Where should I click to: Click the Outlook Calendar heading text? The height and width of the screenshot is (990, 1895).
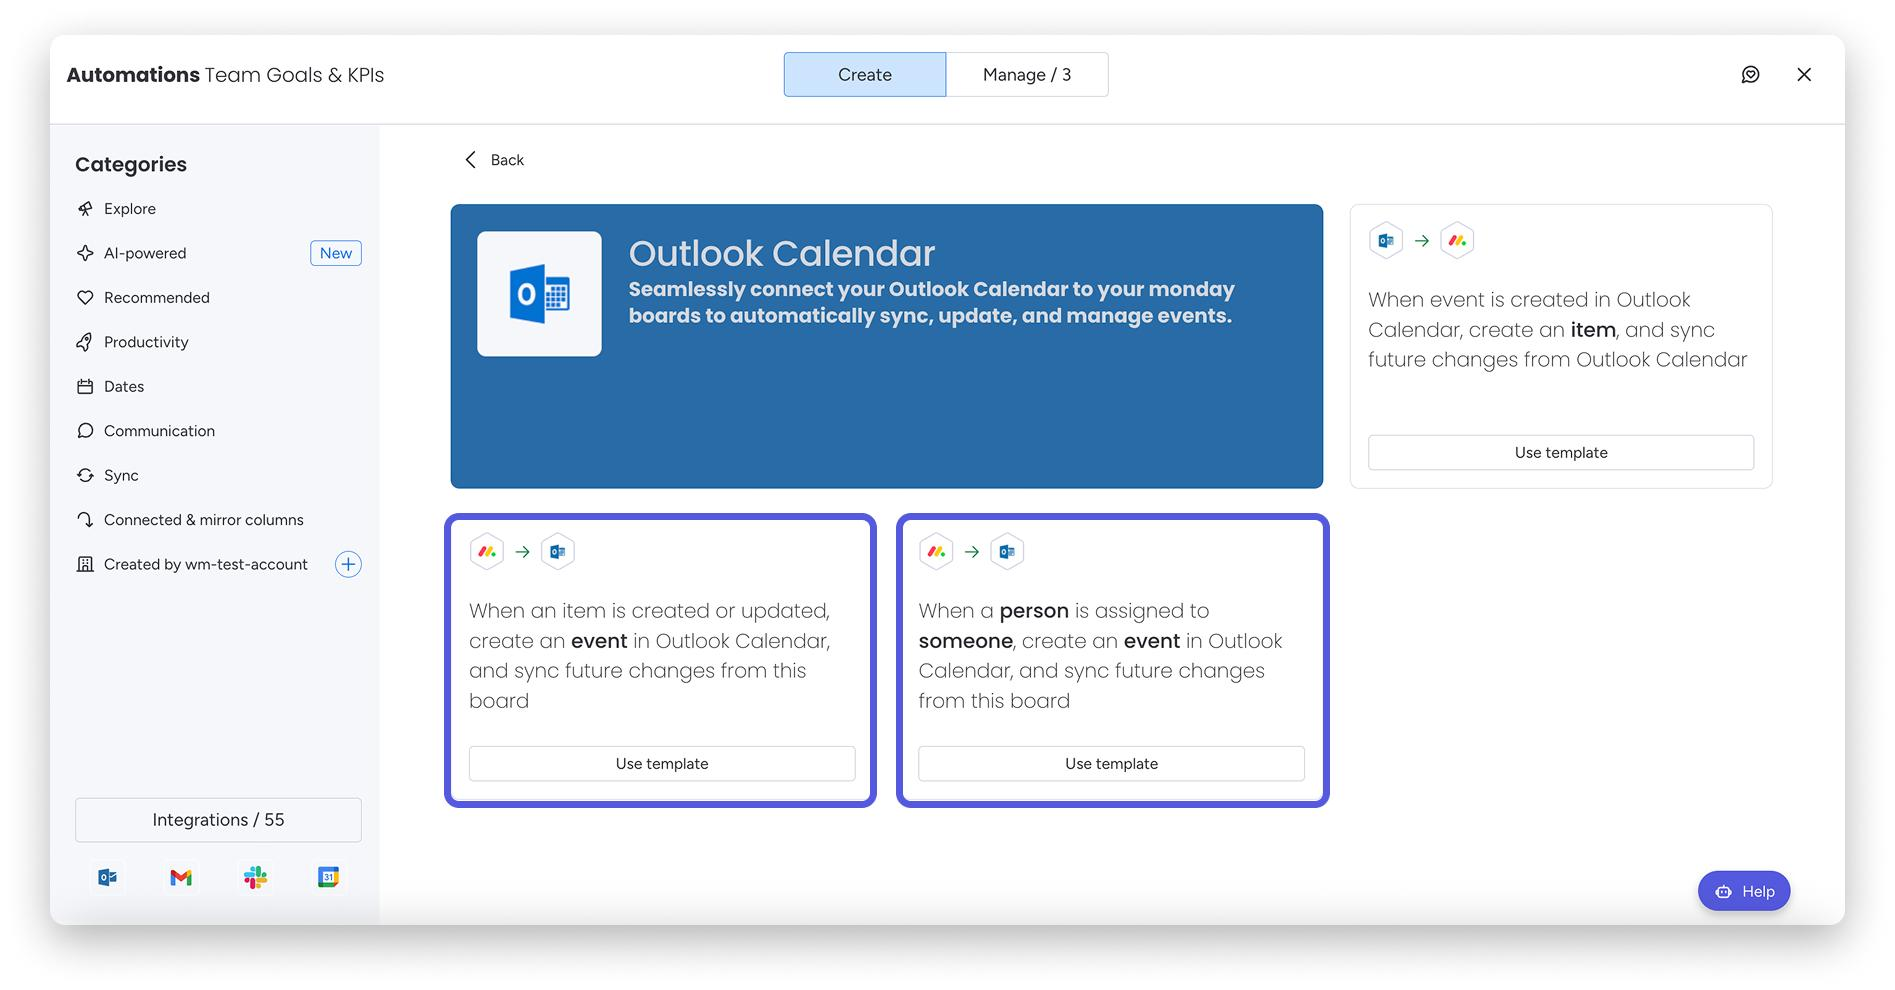(782, 253)
